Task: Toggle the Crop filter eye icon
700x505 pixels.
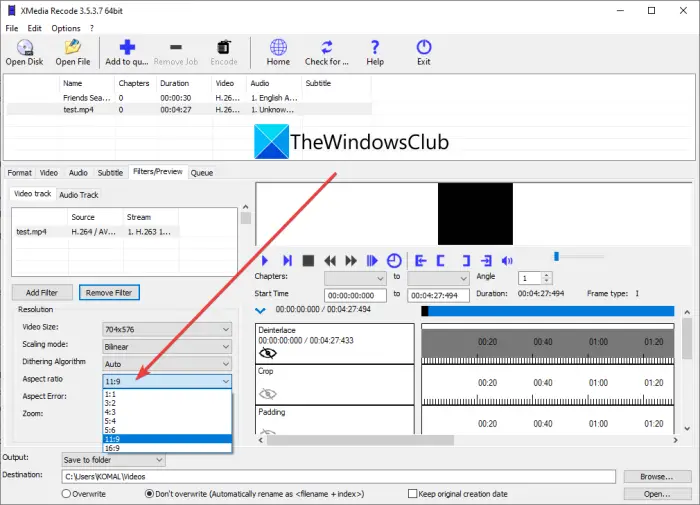Action: tap(267, 394)
